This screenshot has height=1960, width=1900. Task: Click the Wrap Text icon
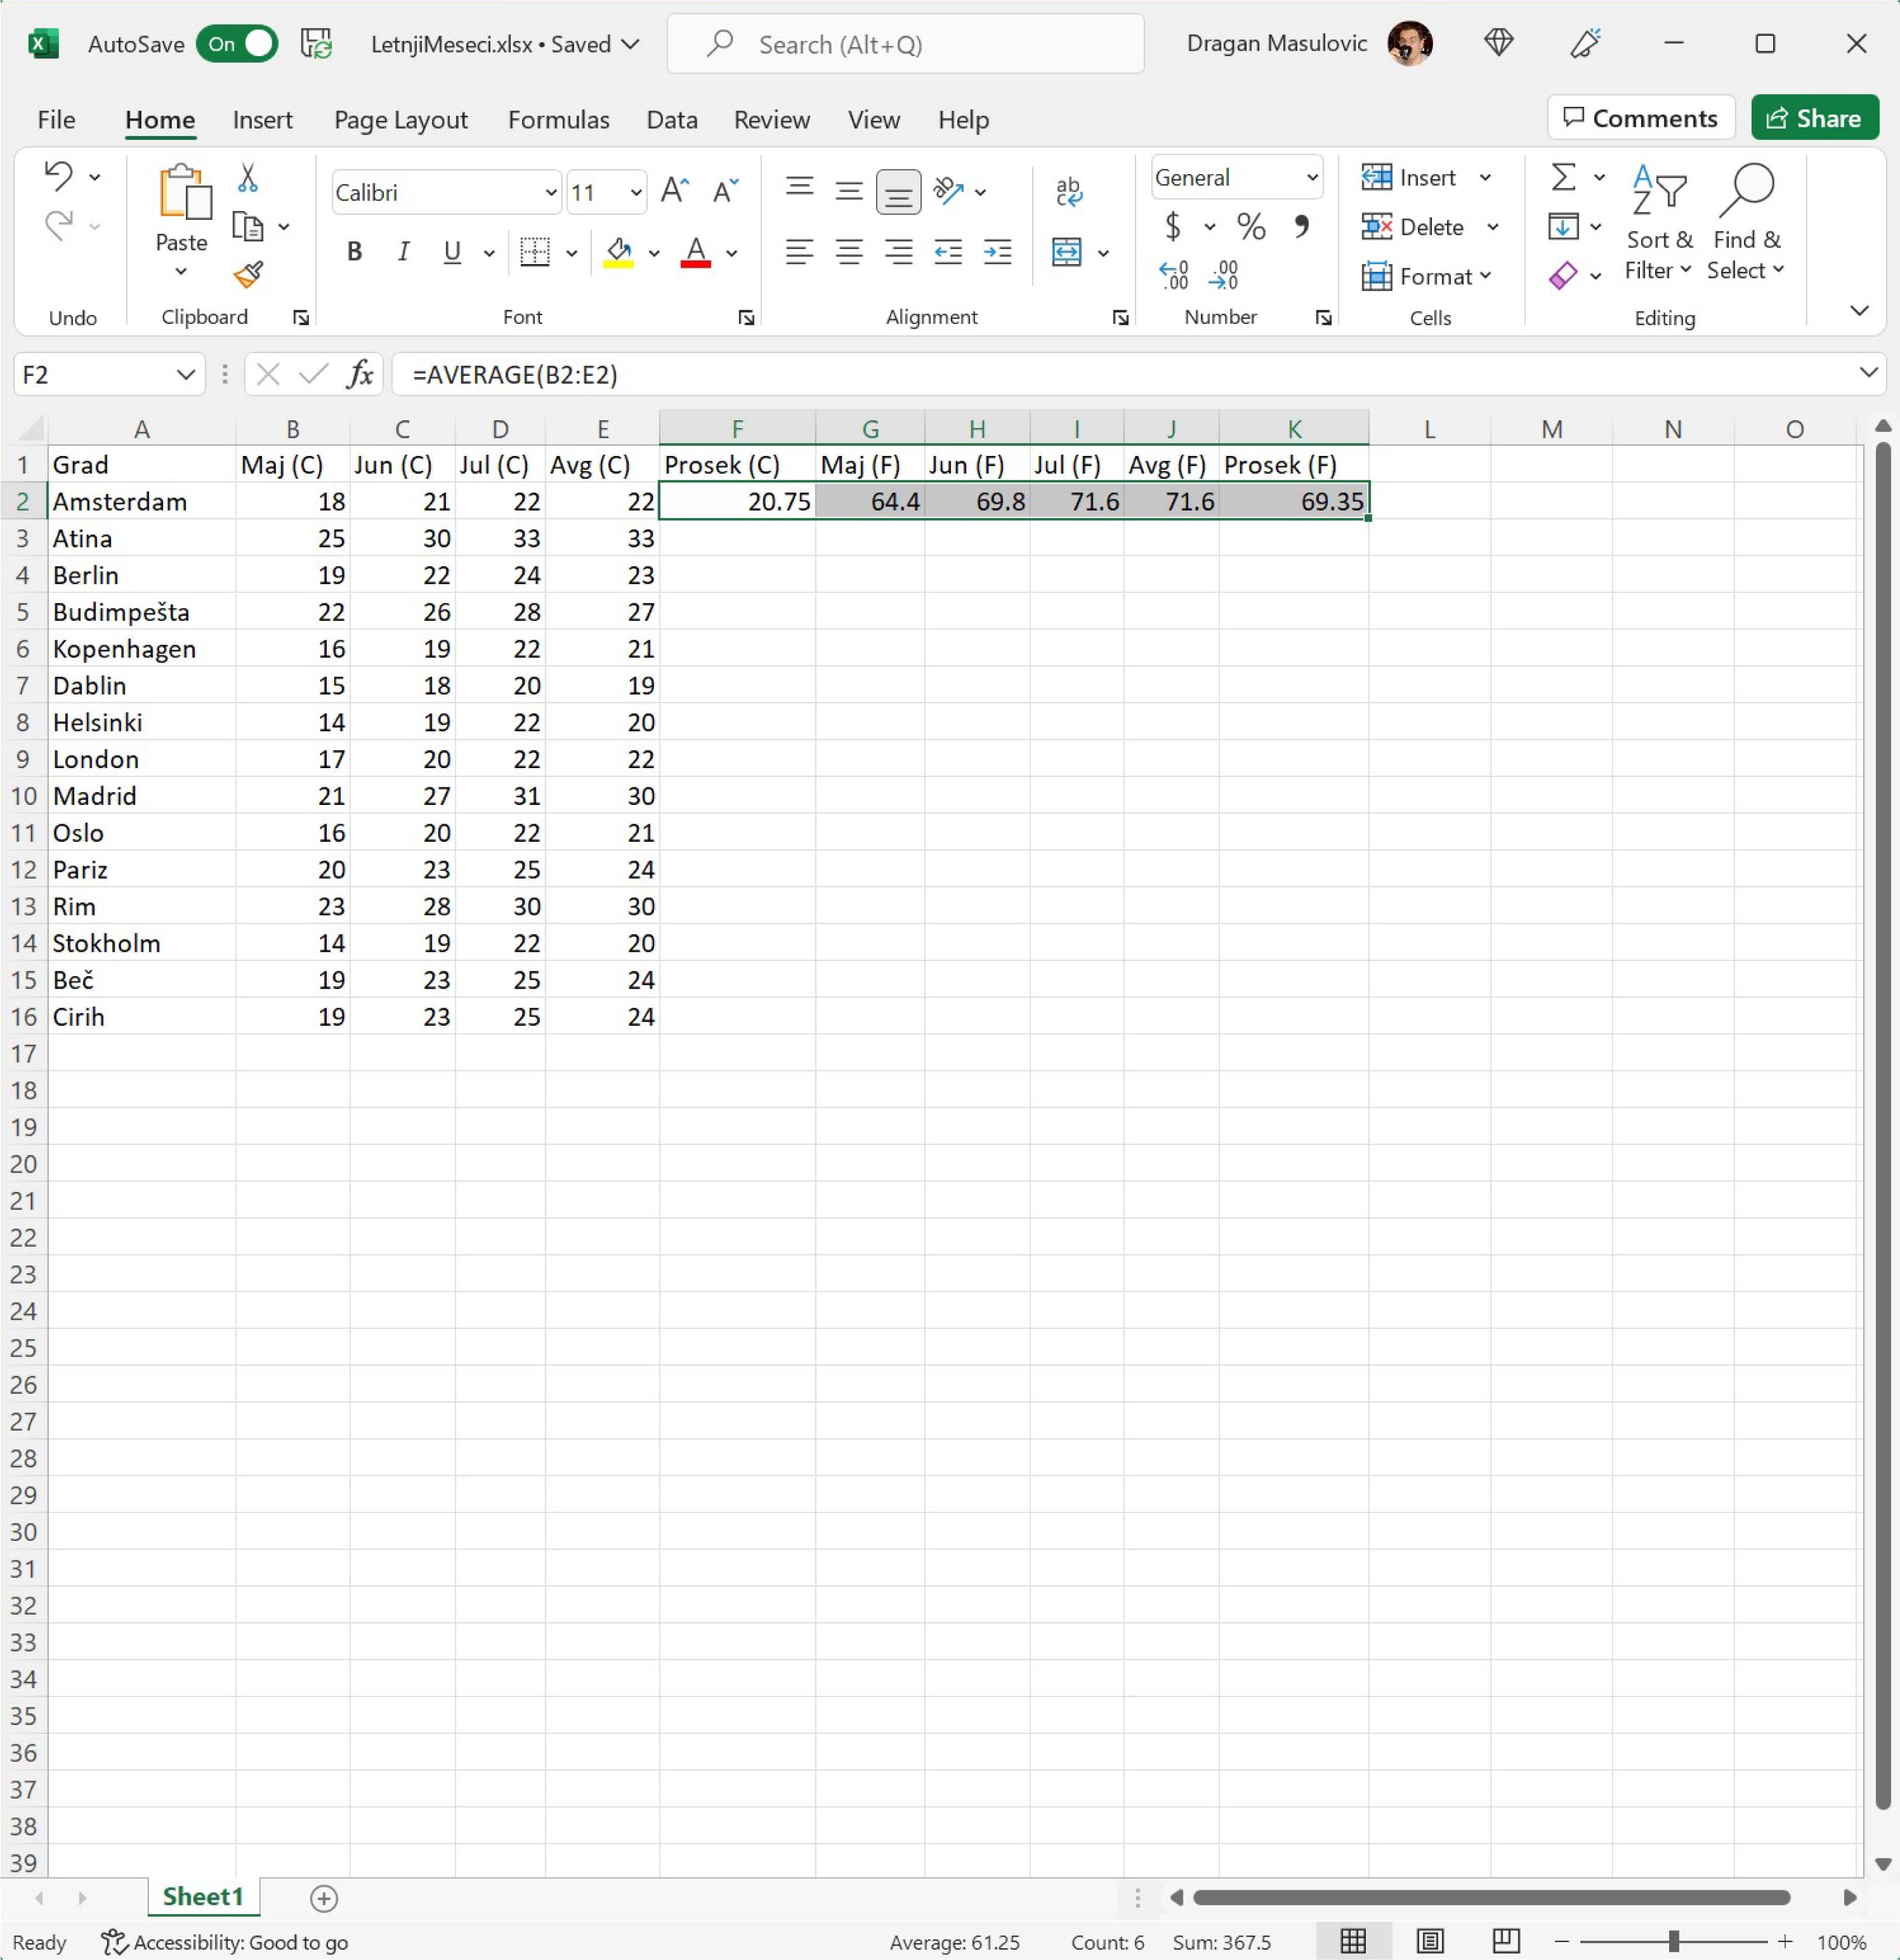pos(1068,190)
